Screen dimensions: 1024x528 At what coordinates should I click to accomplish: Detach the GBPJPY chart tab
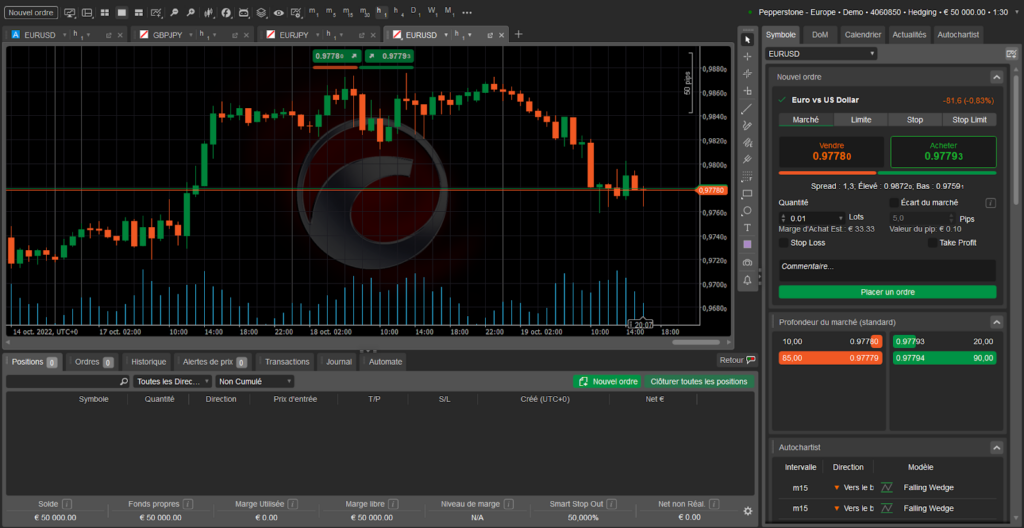pyautogui.click(x=234, y=35)
